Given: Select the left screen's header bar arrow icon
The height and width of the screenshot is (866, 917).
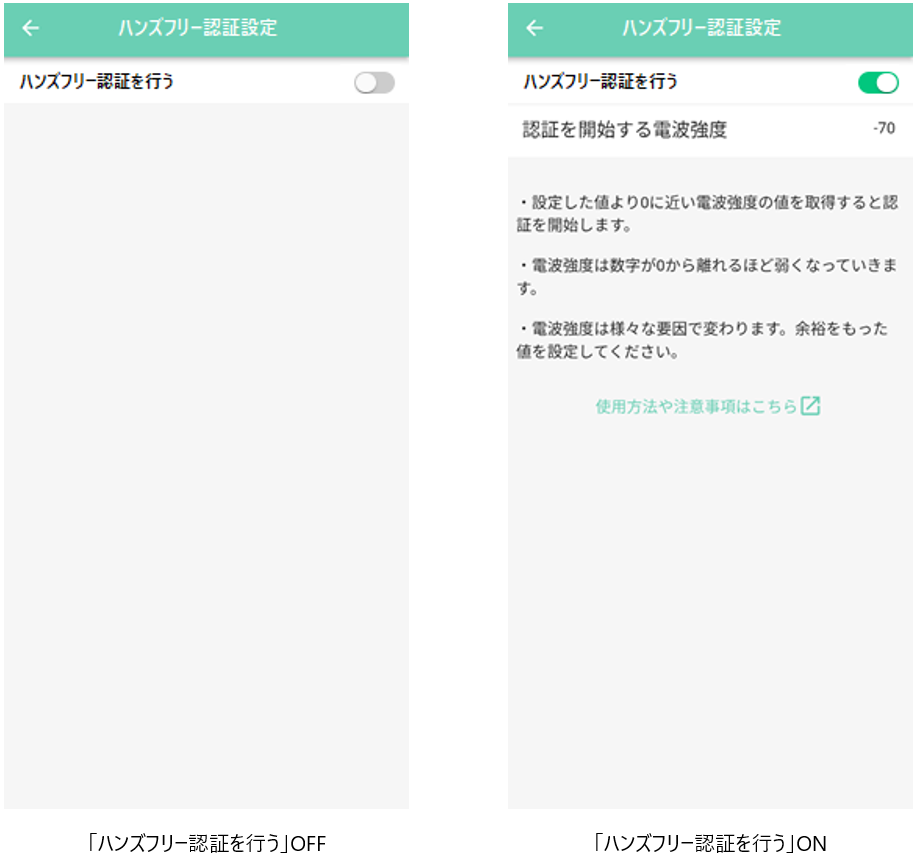Looking at the screenshot, I should (31, 29).
